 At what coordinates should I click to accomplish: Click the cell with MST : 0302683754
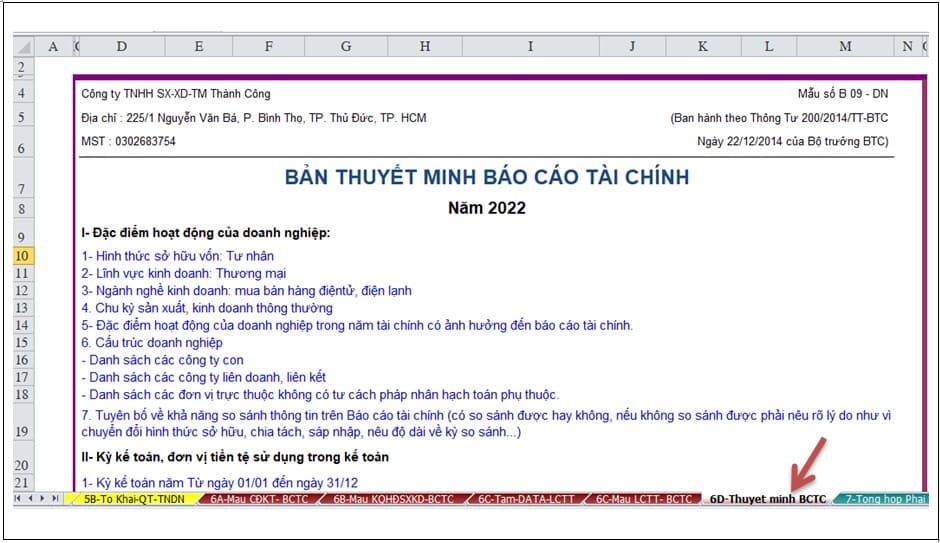click(x=128, y=142)
